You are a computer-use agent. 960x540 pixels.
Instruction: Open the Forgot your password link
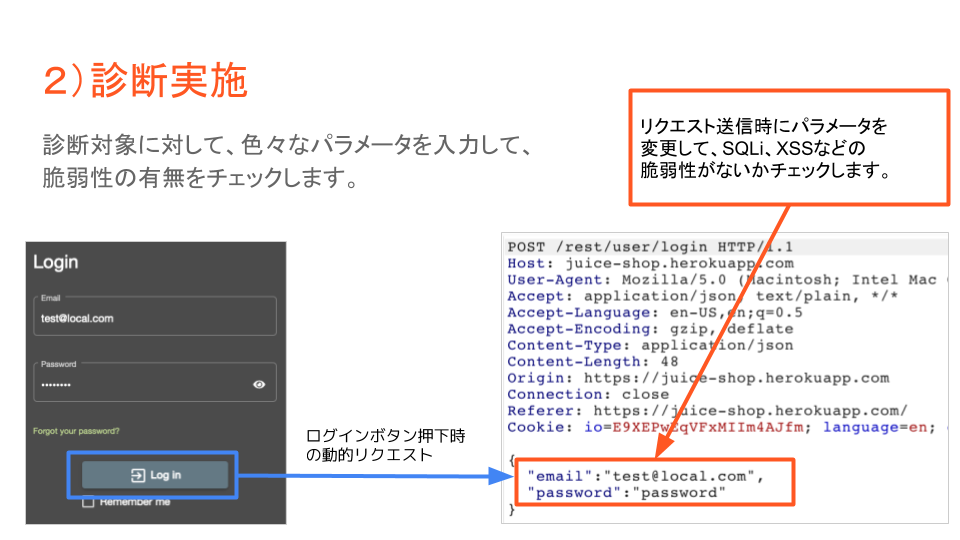click(77, 431)
